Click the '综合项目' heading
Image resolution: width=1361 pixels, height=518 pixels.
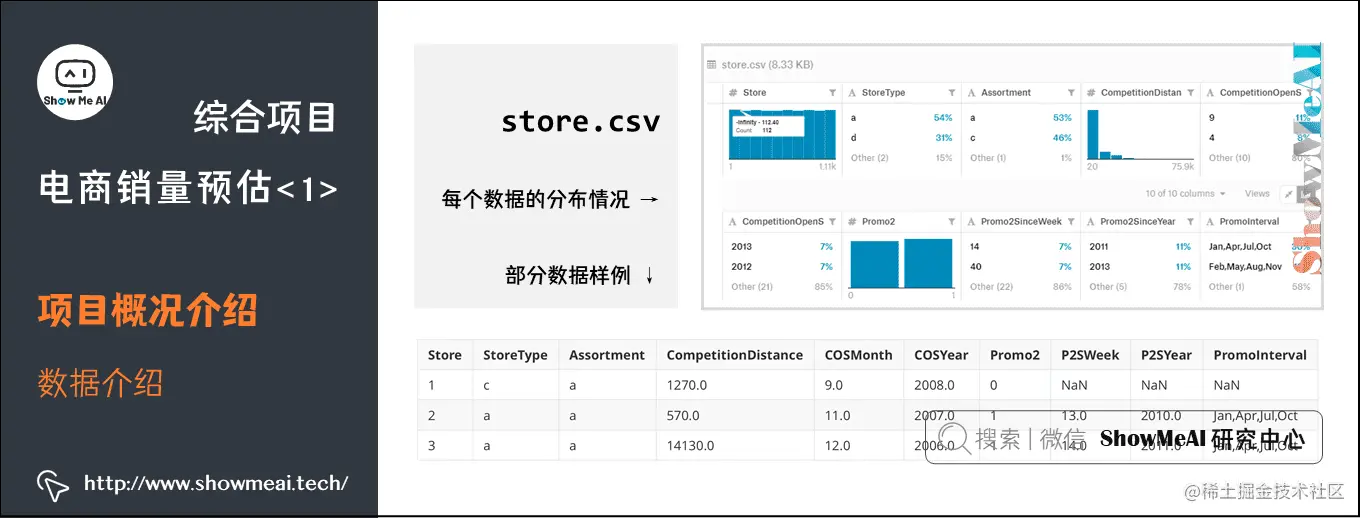coord(265,118)
